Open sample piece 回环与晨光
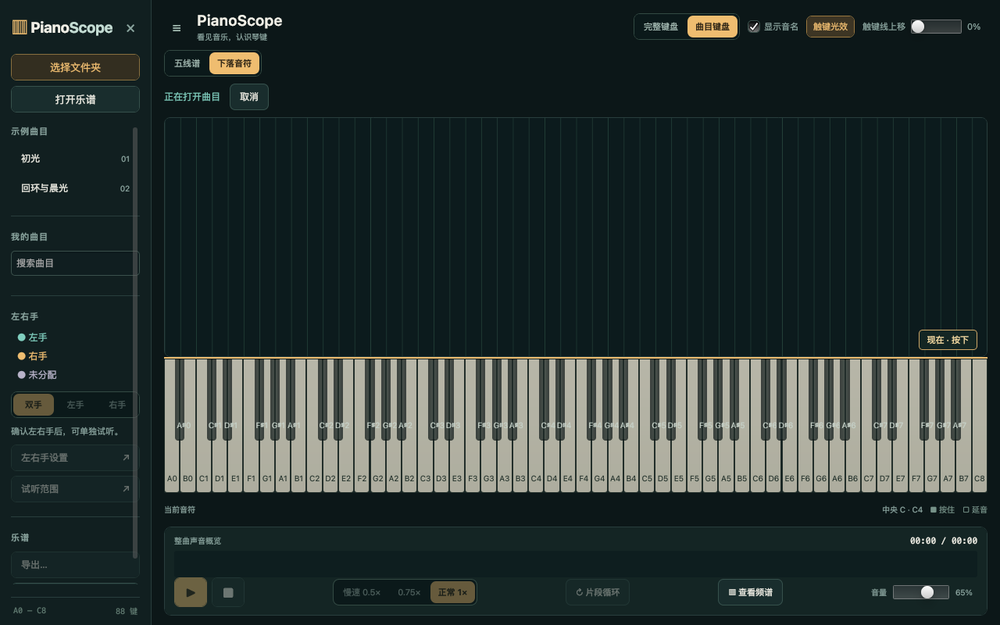Image resolution: width=1000 pixels, height=625 pixels. pyautogui.click(x=75, y=188)
